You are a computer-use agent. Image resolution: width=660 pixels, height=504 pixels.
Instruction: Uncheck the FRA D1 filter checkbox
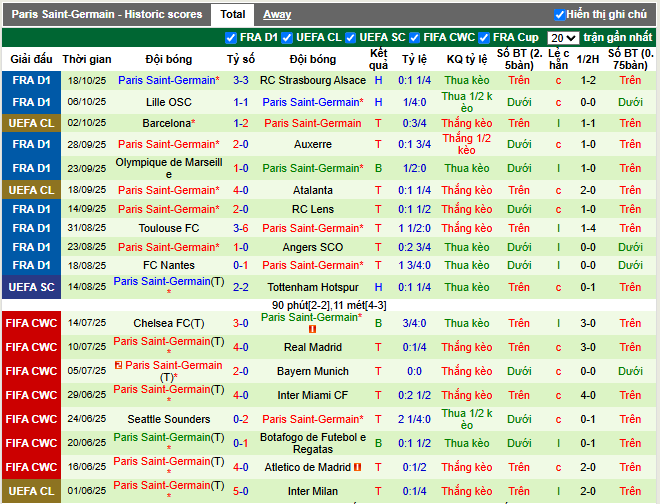232,38
